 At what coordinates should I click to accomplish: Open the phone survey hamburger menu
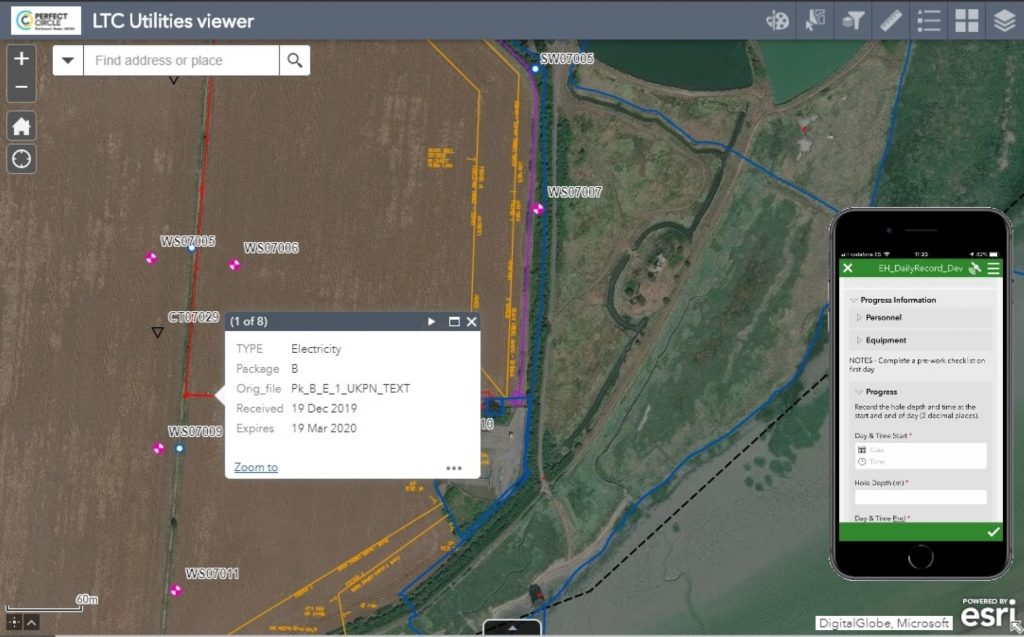[993, 268]
